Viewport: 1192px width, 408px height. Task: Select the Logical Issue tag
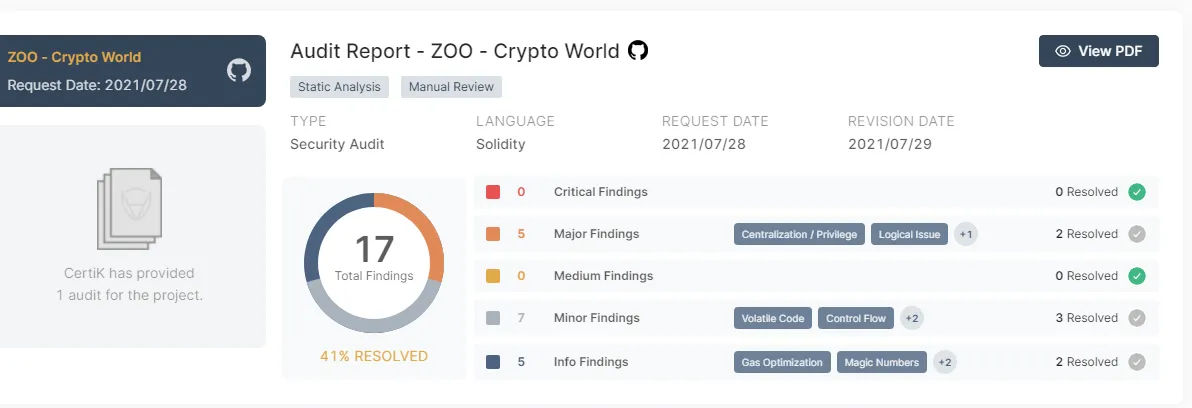coord(909,234)
